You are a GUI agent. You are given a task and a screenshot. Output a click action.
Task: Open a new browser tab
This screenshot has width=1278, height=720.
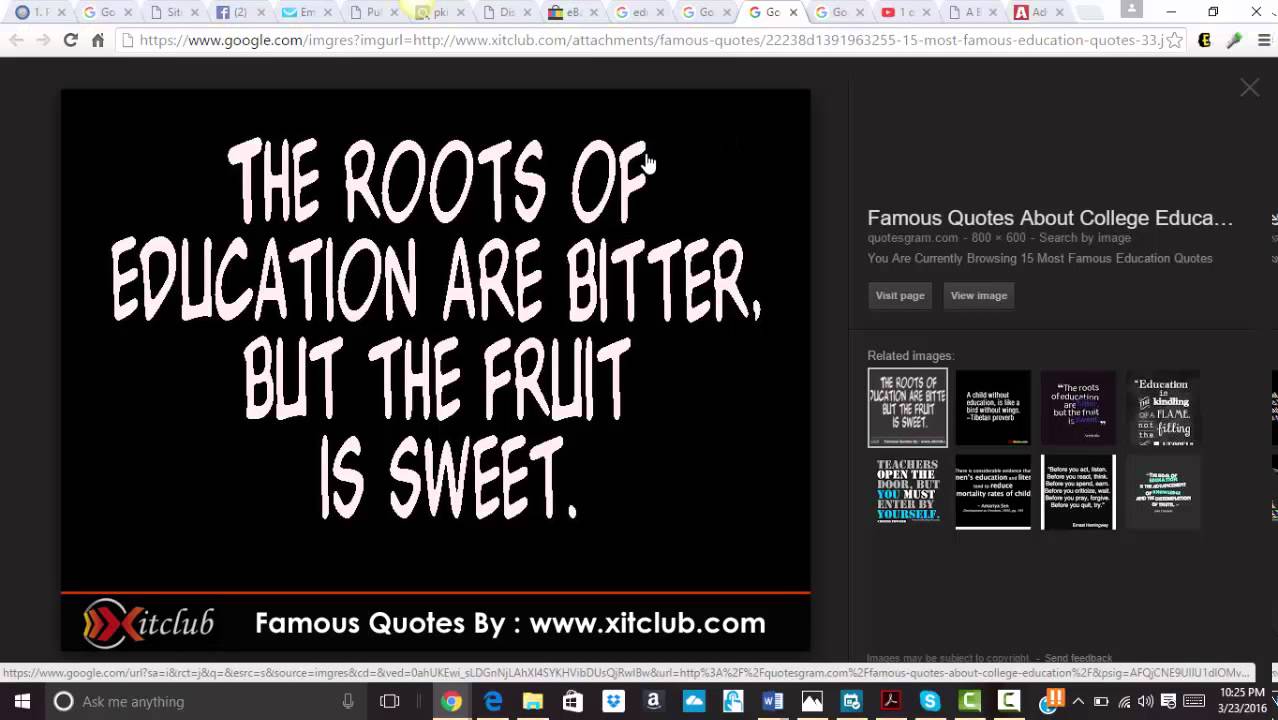(x=1090, y=13)
